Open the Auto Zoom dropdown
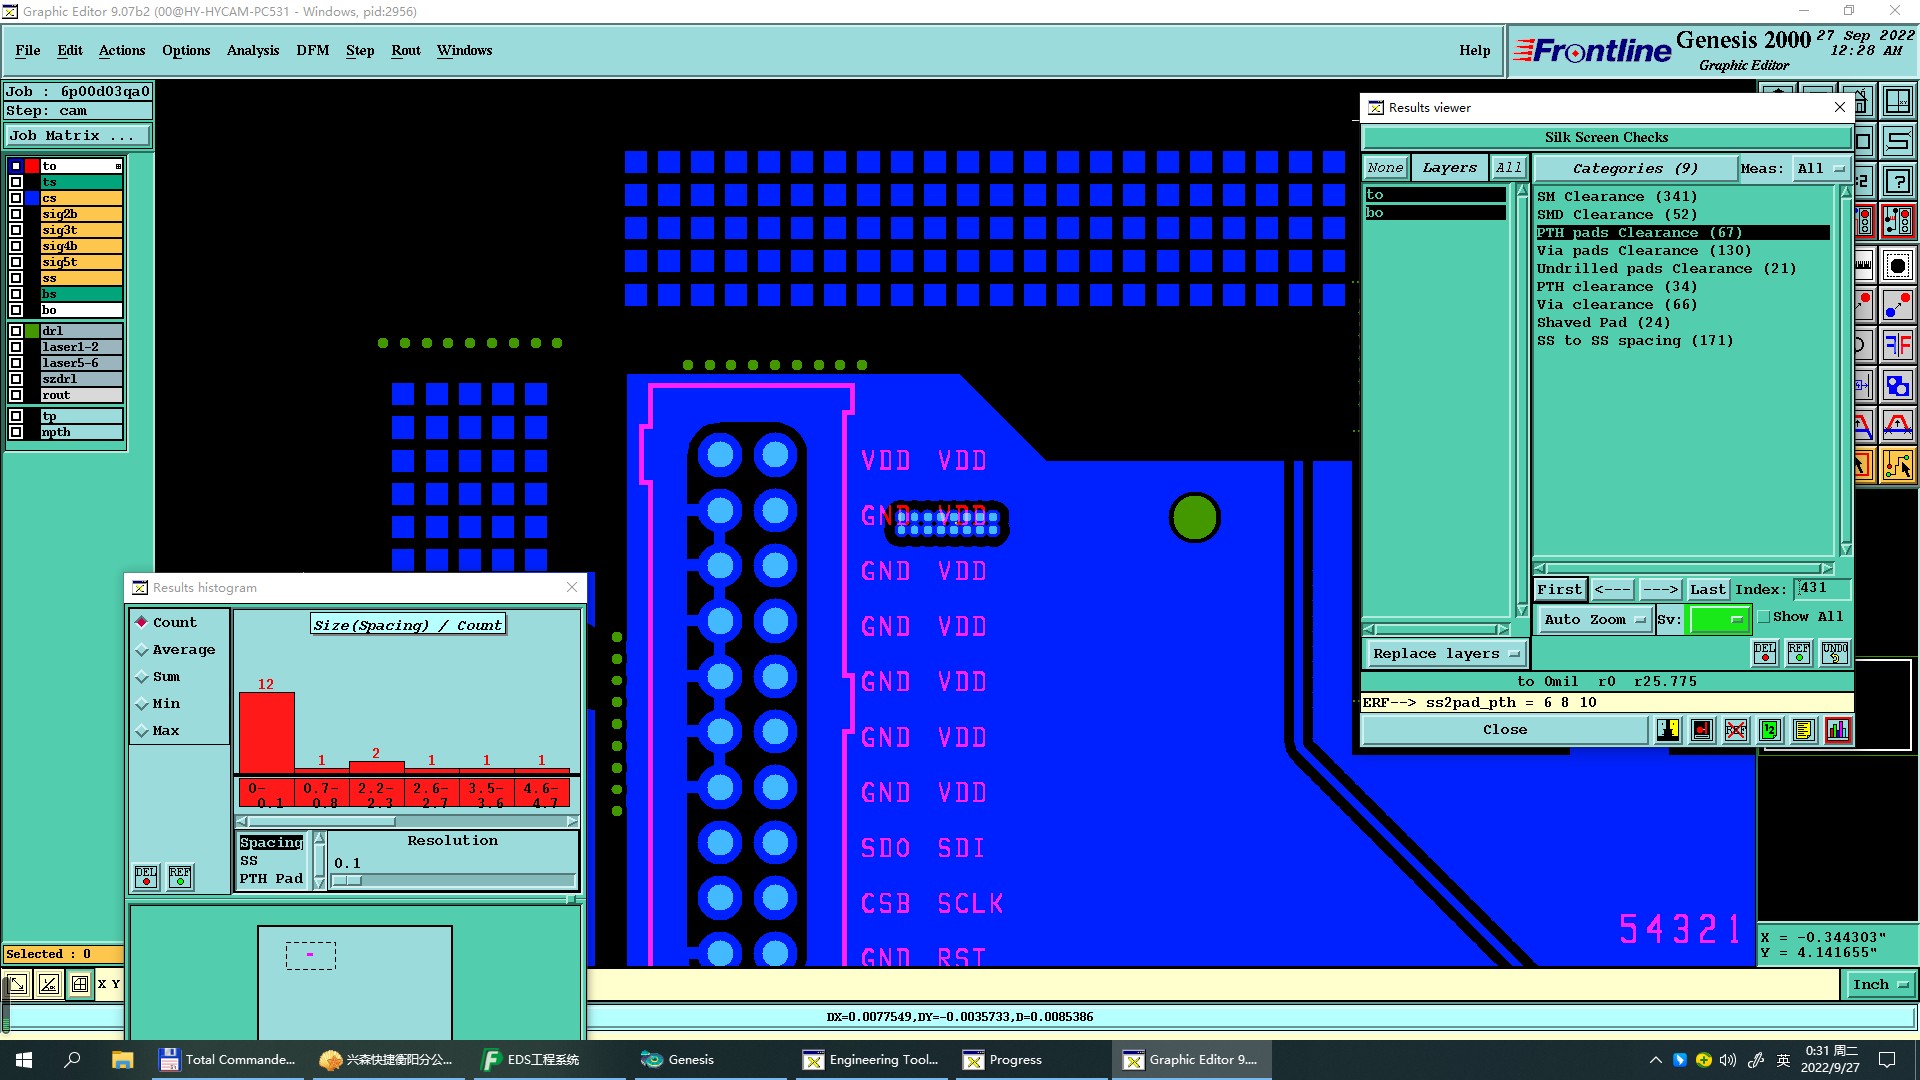1920x1080 pixels. [x=1594, y=620]
